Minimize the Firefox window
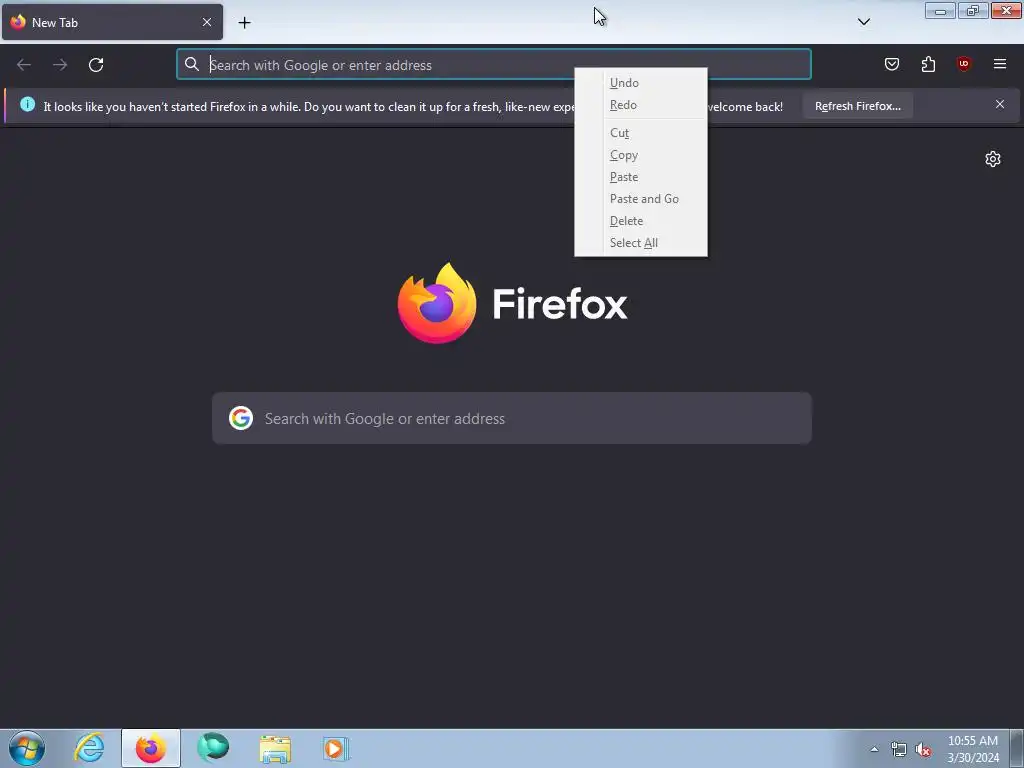1024x768 pixels. 940,11
